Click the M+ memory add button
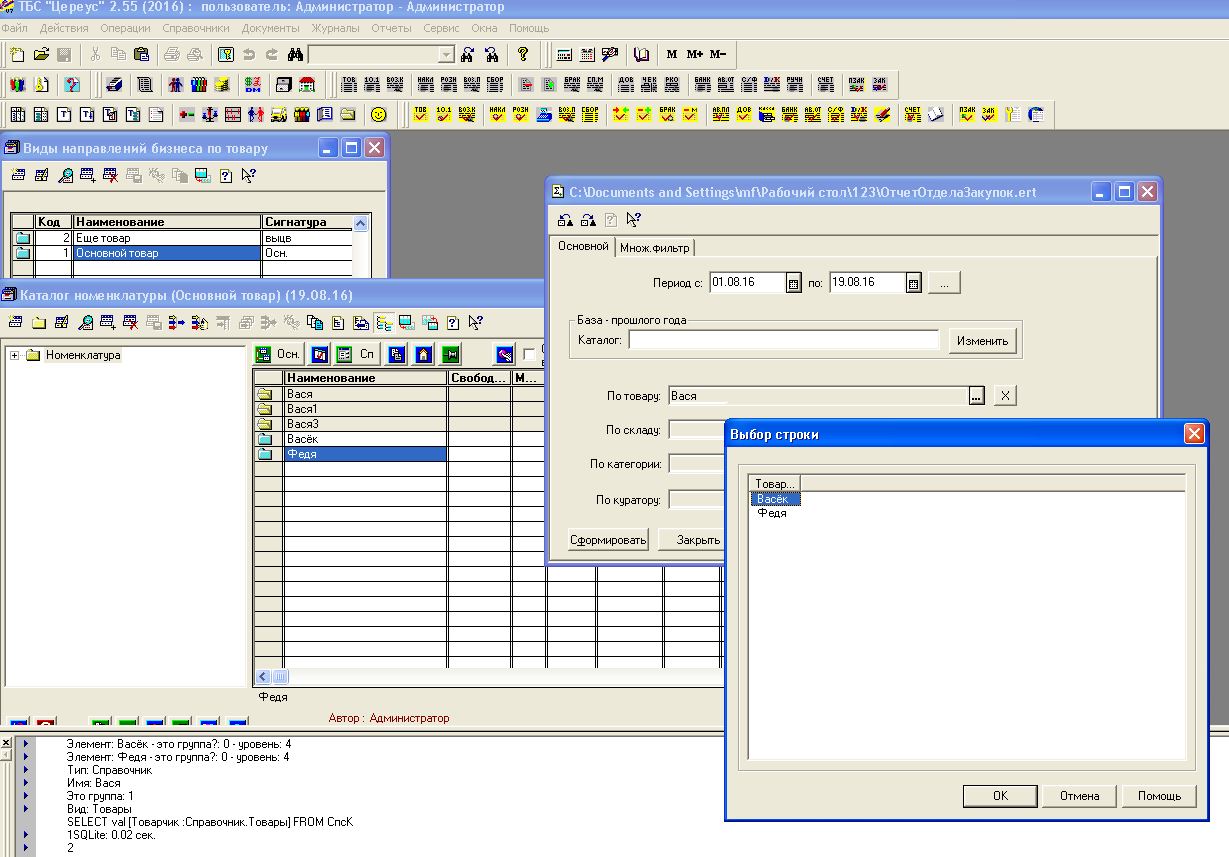Viewport: 1229px width, 857px height. [696, 54]
